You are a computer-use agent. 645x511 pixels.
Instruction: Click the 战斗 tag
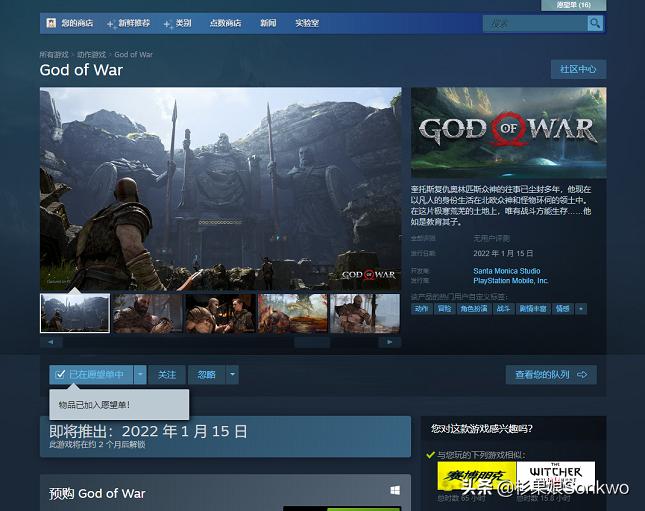point(503,309)
